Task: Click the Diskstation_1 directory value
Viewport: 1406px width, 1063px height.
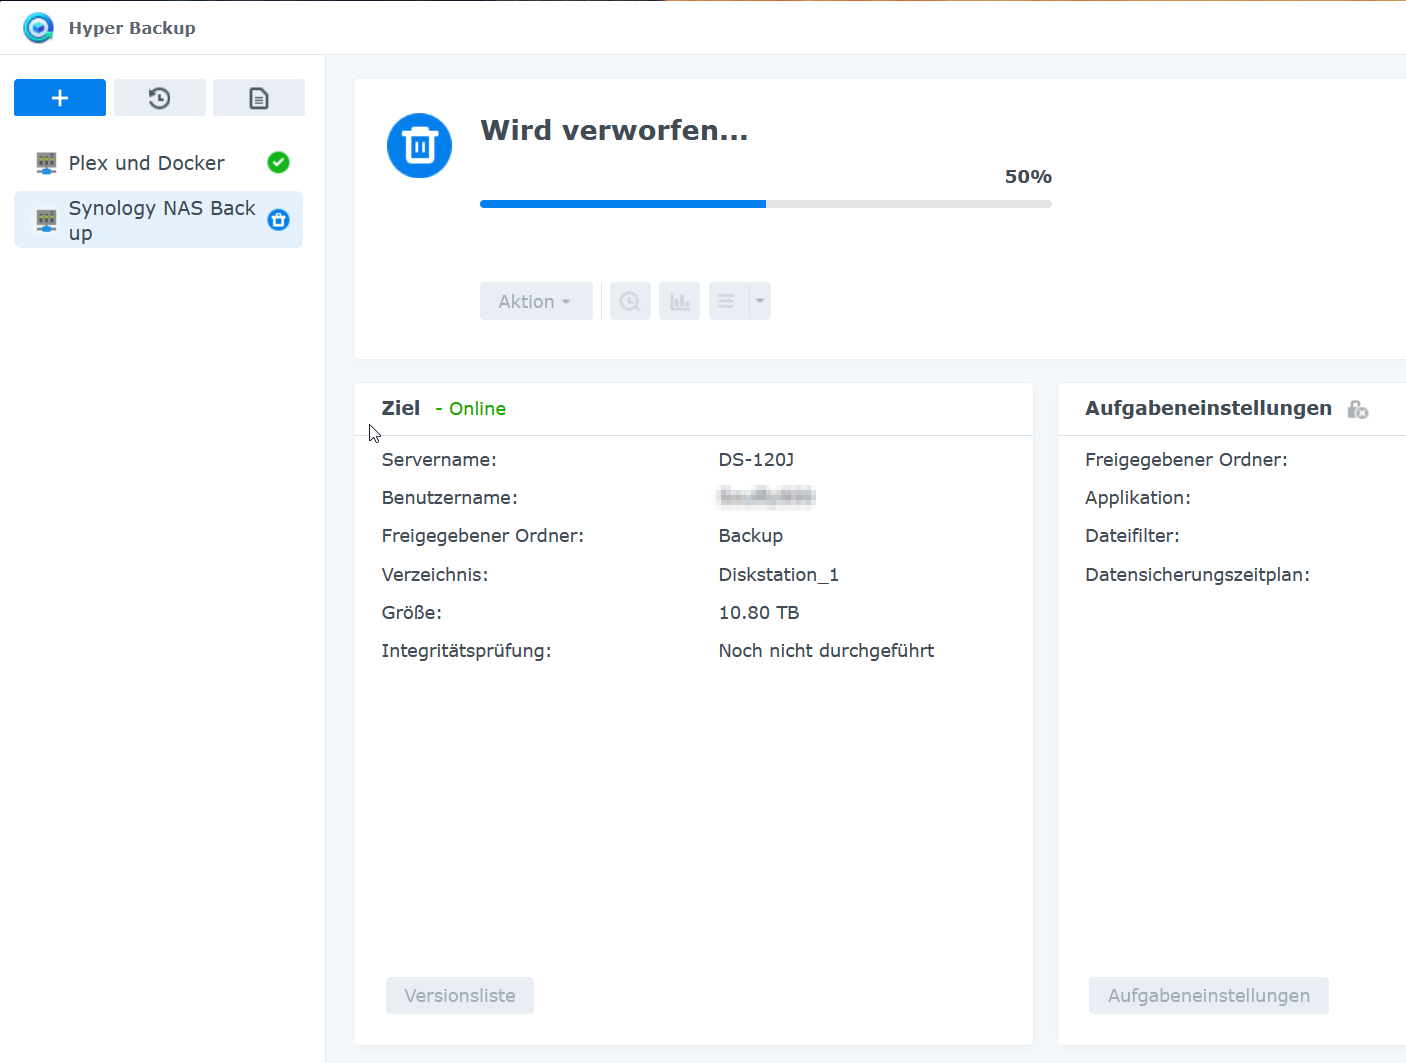Action: coord(779,575)
